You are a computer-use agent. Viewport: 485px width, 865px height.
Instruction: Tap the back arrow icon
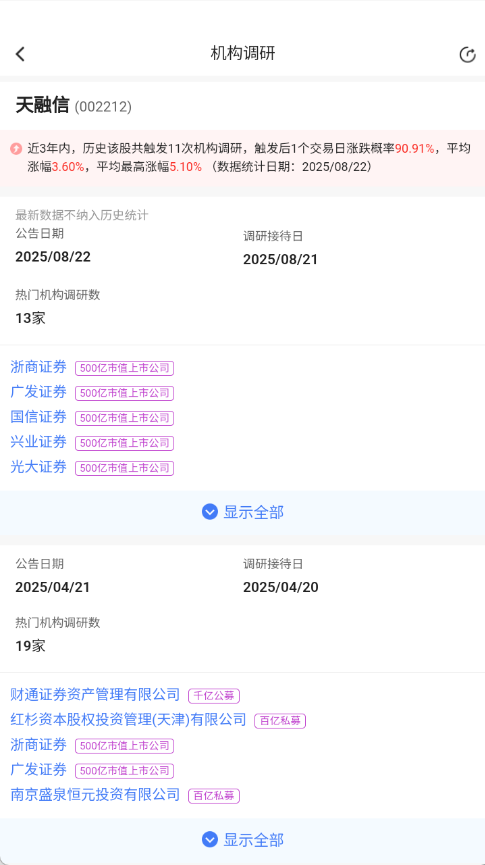click(20, 54)
